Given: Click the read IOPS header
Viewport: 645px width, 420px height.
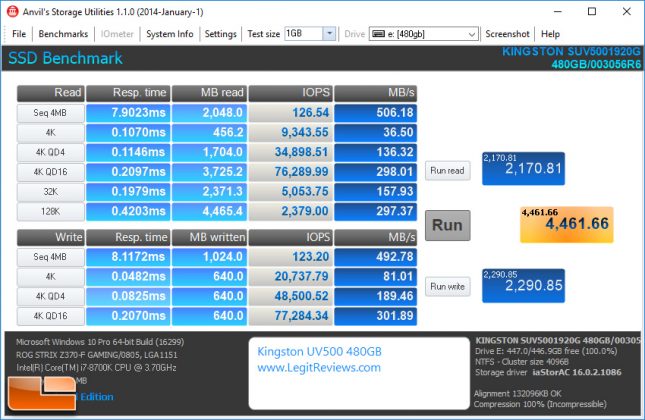Looking at the screenshot, I should point(290,93).
